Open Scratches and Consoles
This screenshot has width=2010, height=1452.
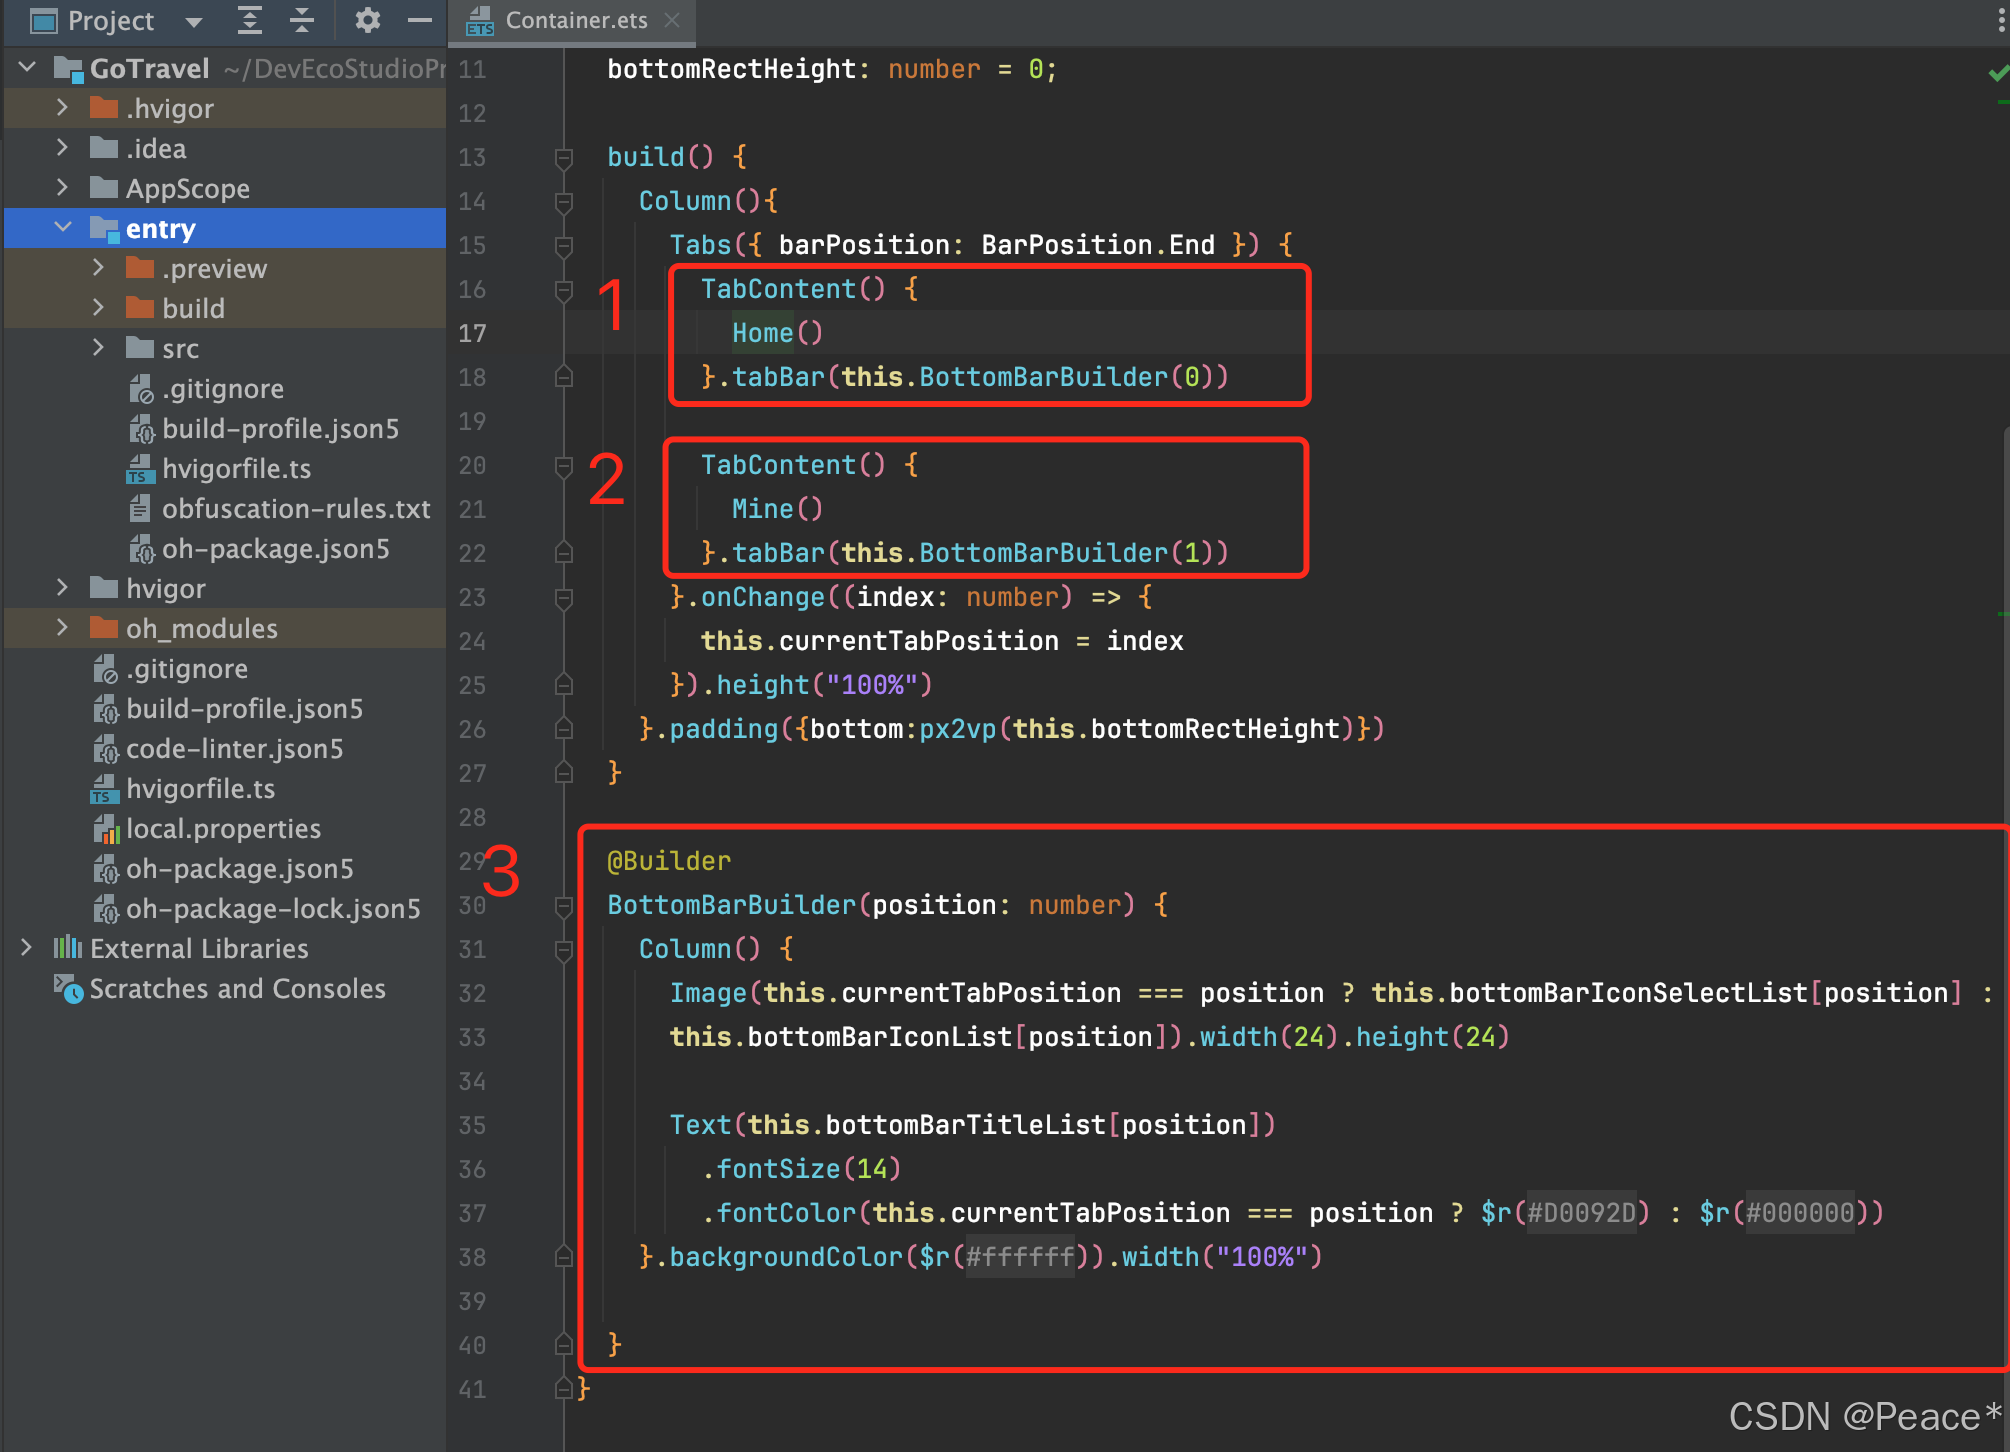[x=236, y=989]
